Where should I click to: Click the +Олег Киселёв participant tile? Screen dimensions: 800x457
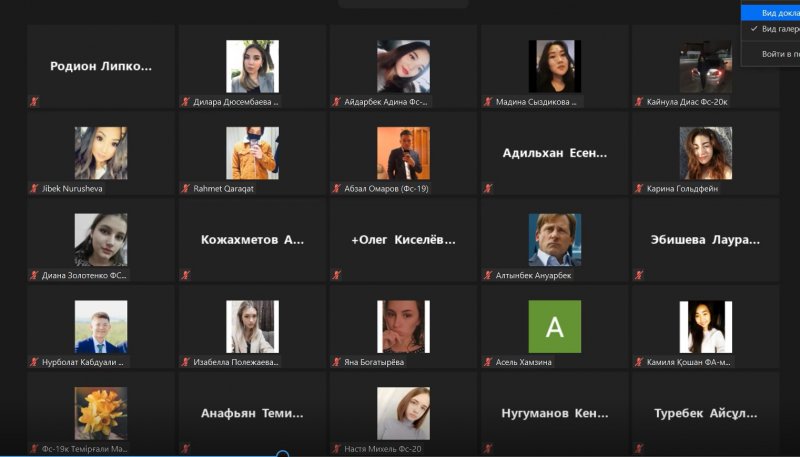(403, 240)
